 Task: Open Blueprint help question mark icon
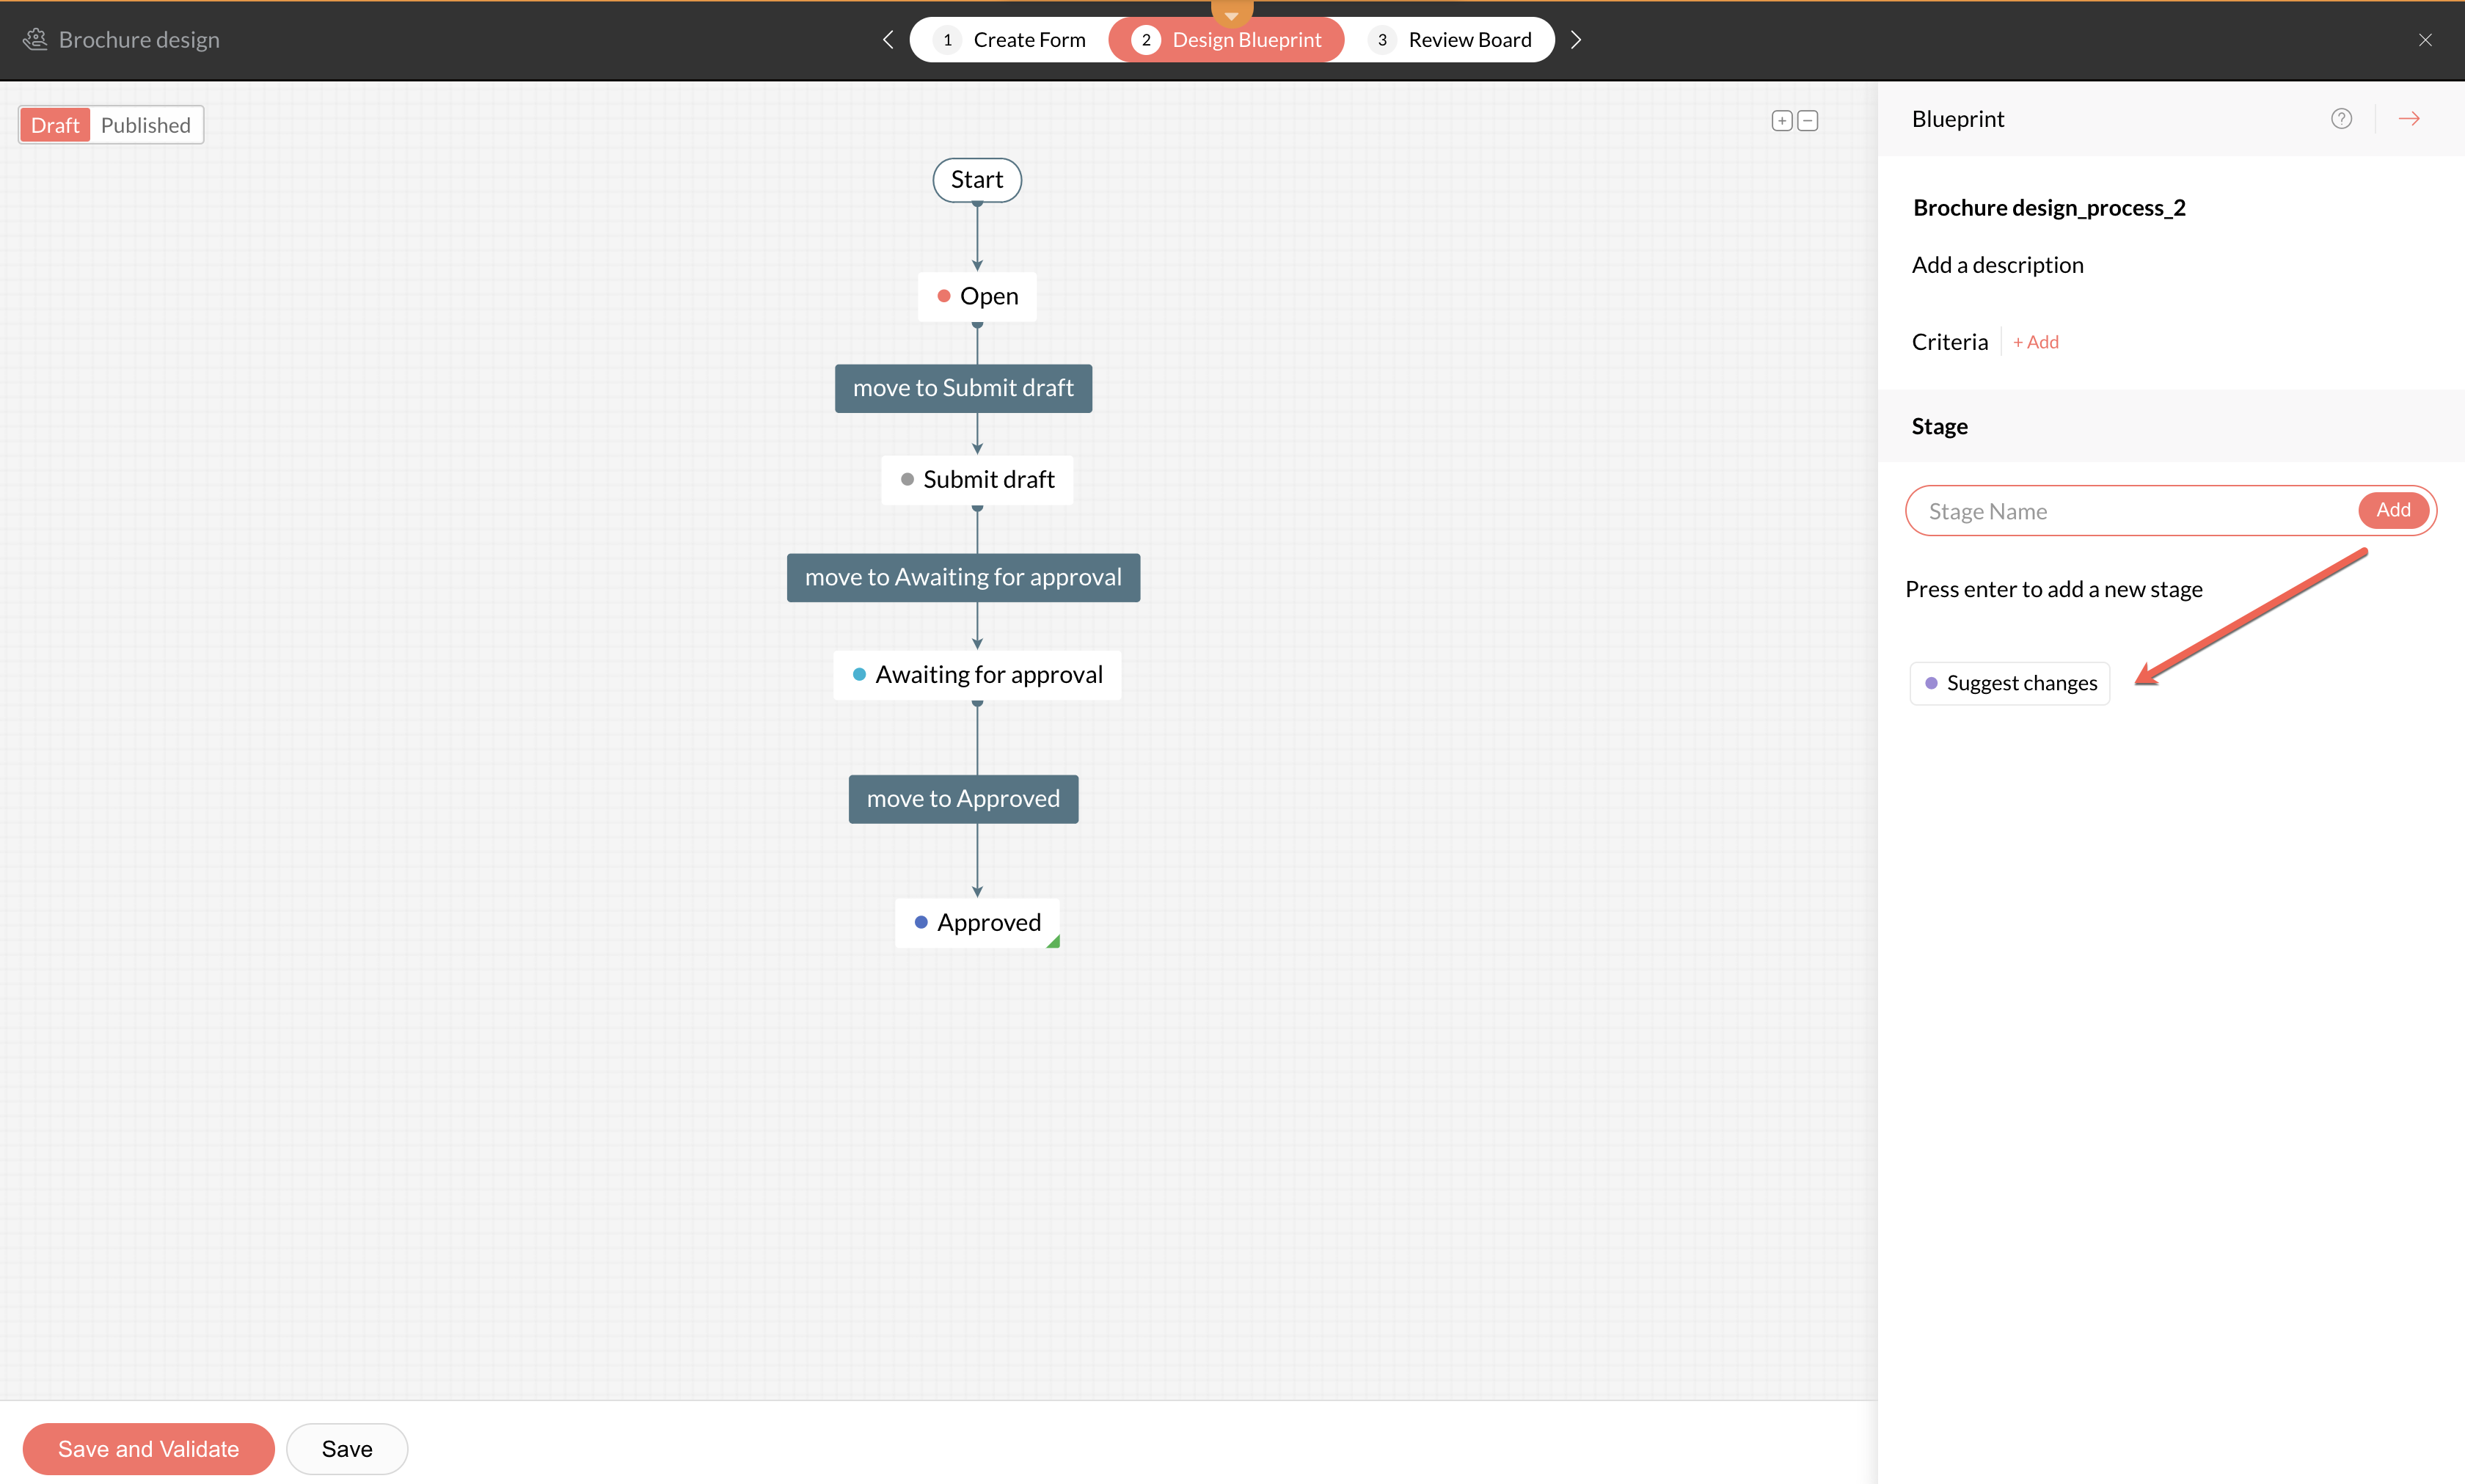tap(2341, 119)
